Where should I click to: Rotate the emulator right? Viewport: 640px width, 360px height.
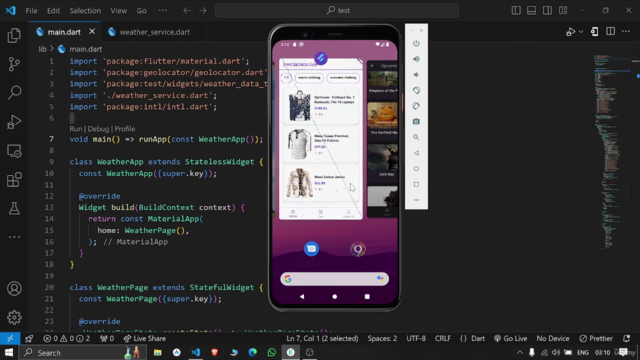pos(416,106)
